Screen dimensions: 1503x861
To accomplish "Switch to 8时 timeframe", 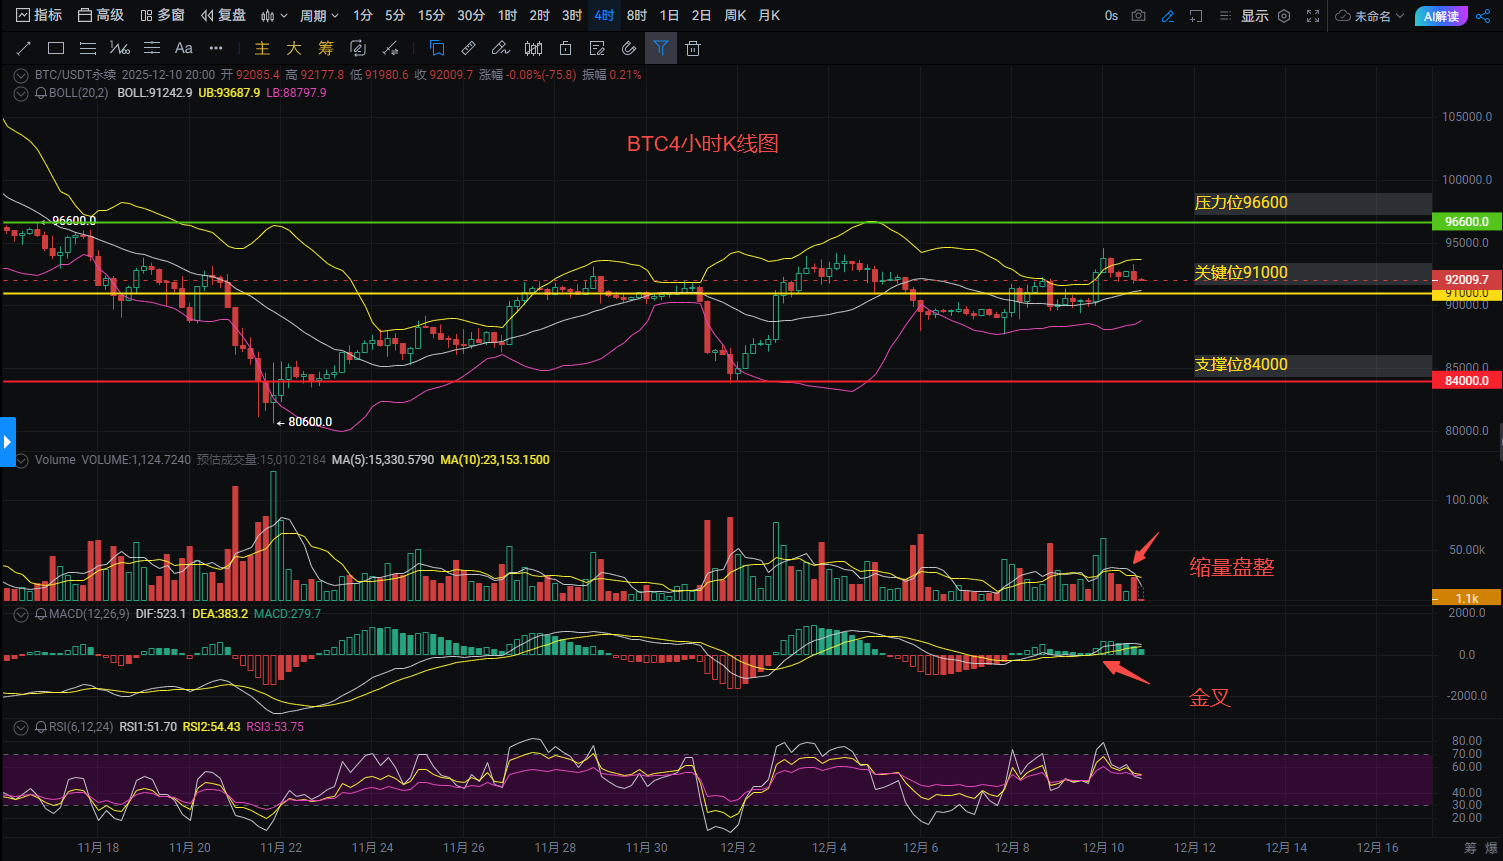I will click(x=637, y=15).
